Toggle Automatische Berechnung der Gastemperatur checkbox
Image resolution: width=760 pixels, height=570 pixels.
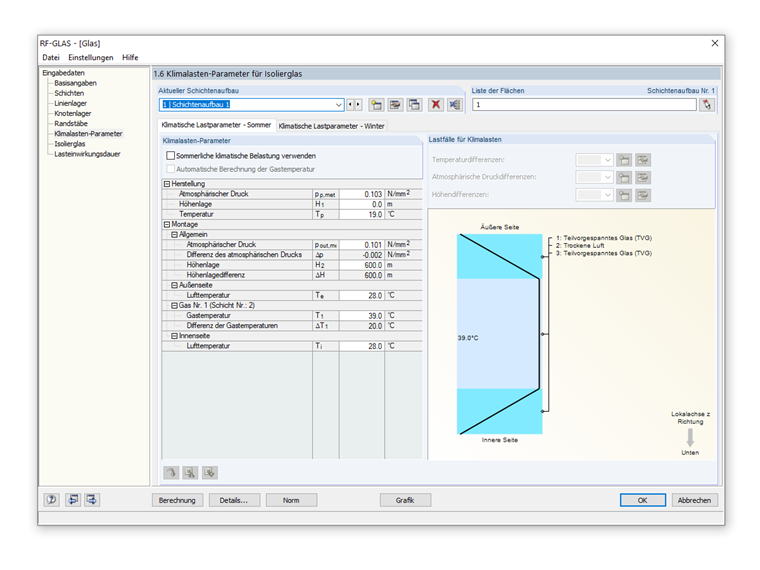171,169
